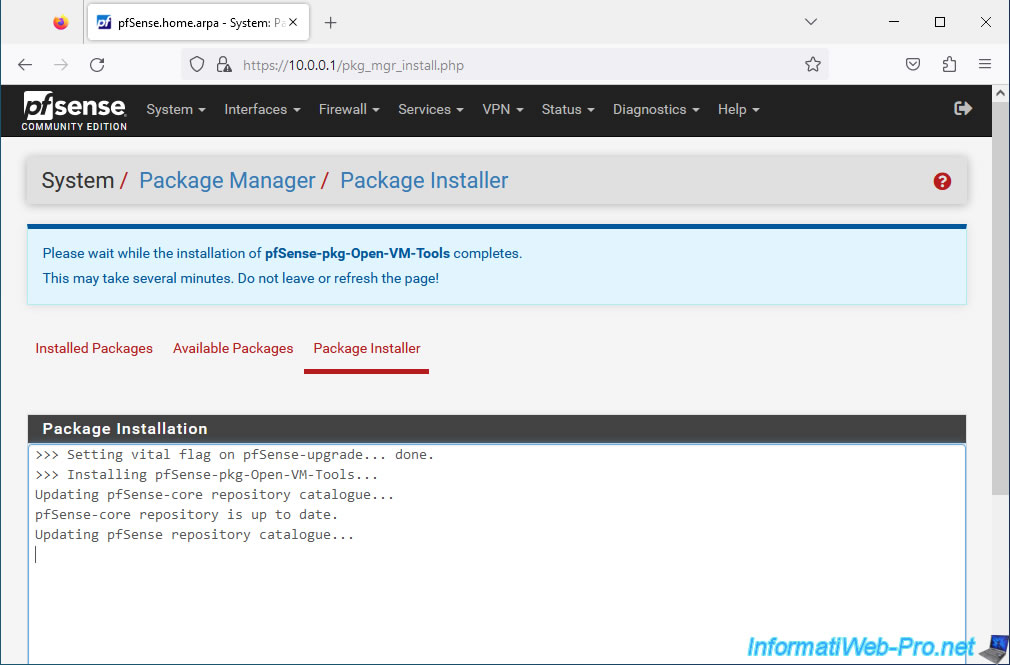Screen dimensions: 1010x665
Task: Switch to the Installed Packages tab
Action: point(94,349)
